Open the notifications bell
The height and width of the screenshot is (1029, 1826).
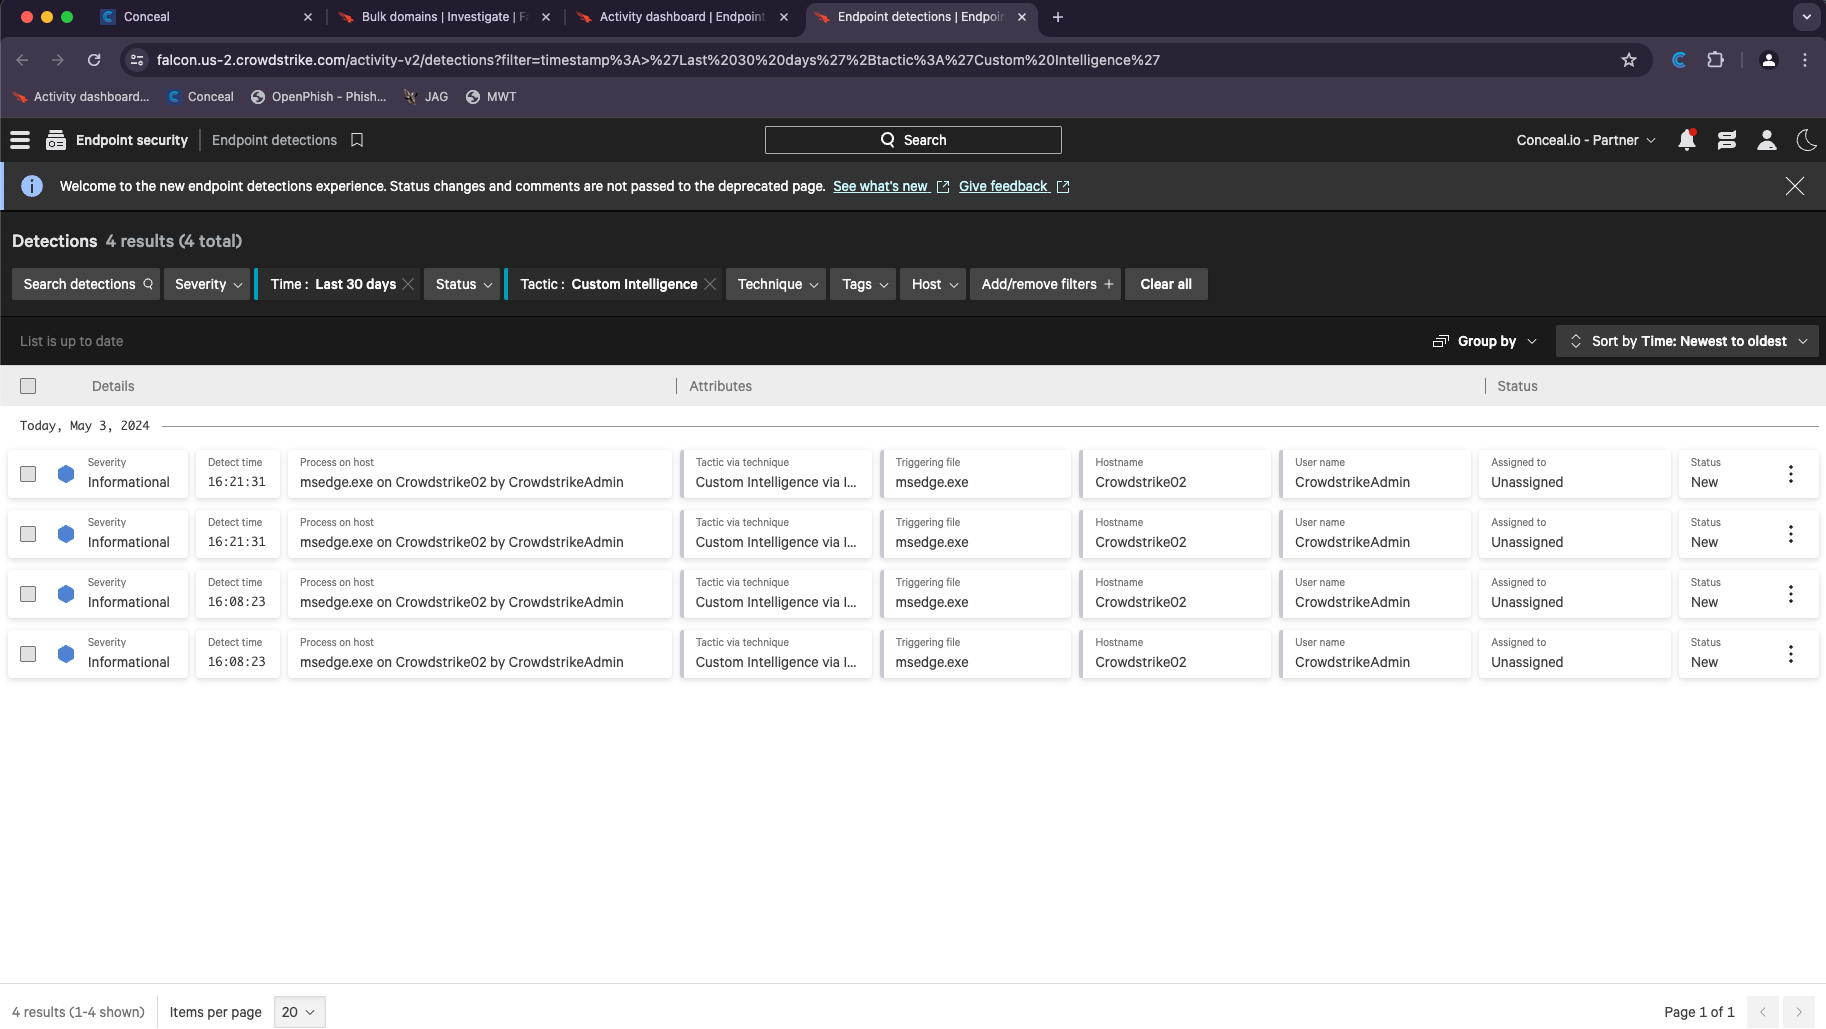[1686, 140]
